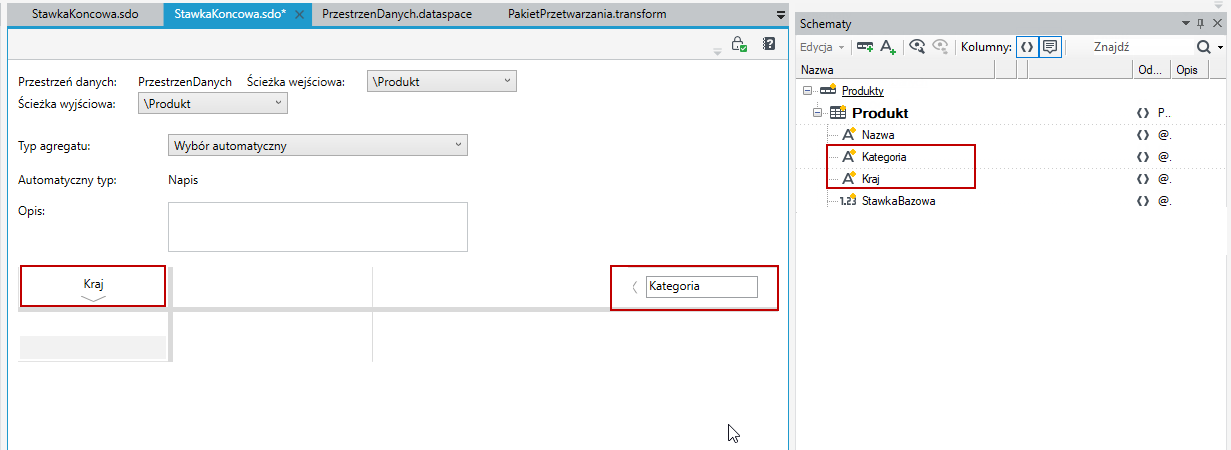The height and width of the screenshot is (450, 1231).
Task: Close the modified StawkaKoncowa.sdo* tab
Action: click(x=300, y=16)
